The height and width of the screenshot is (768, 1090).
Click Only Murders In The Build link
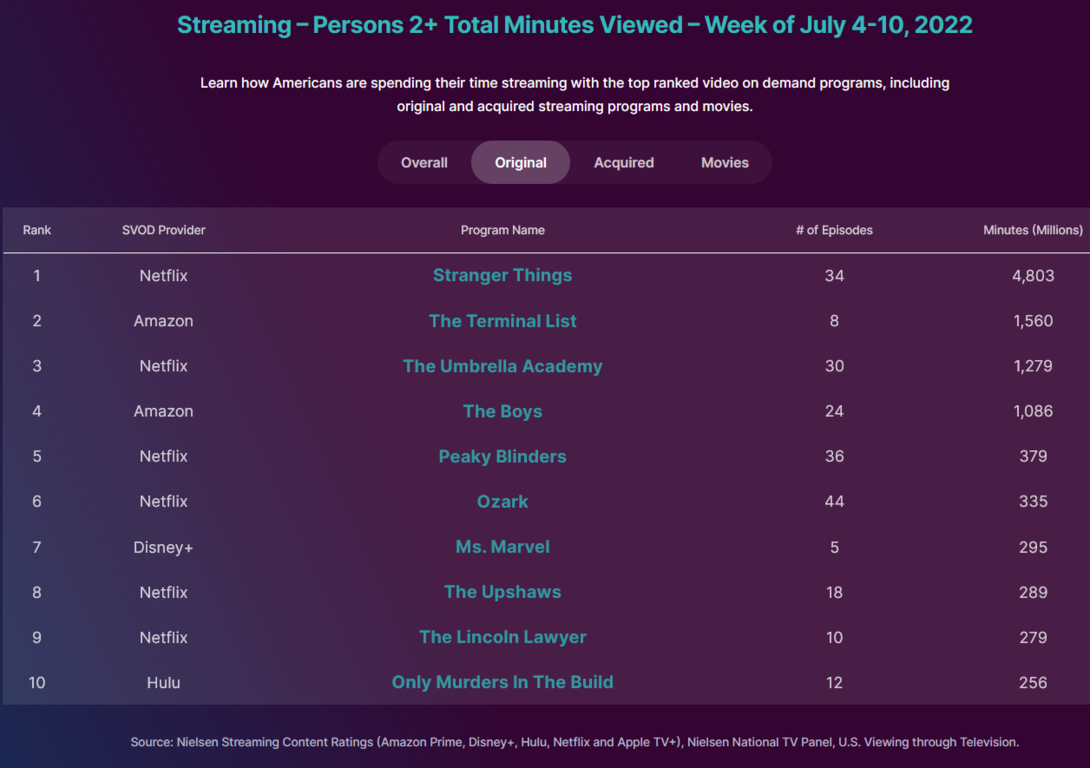pyautogui.click(x=502, y=682)
